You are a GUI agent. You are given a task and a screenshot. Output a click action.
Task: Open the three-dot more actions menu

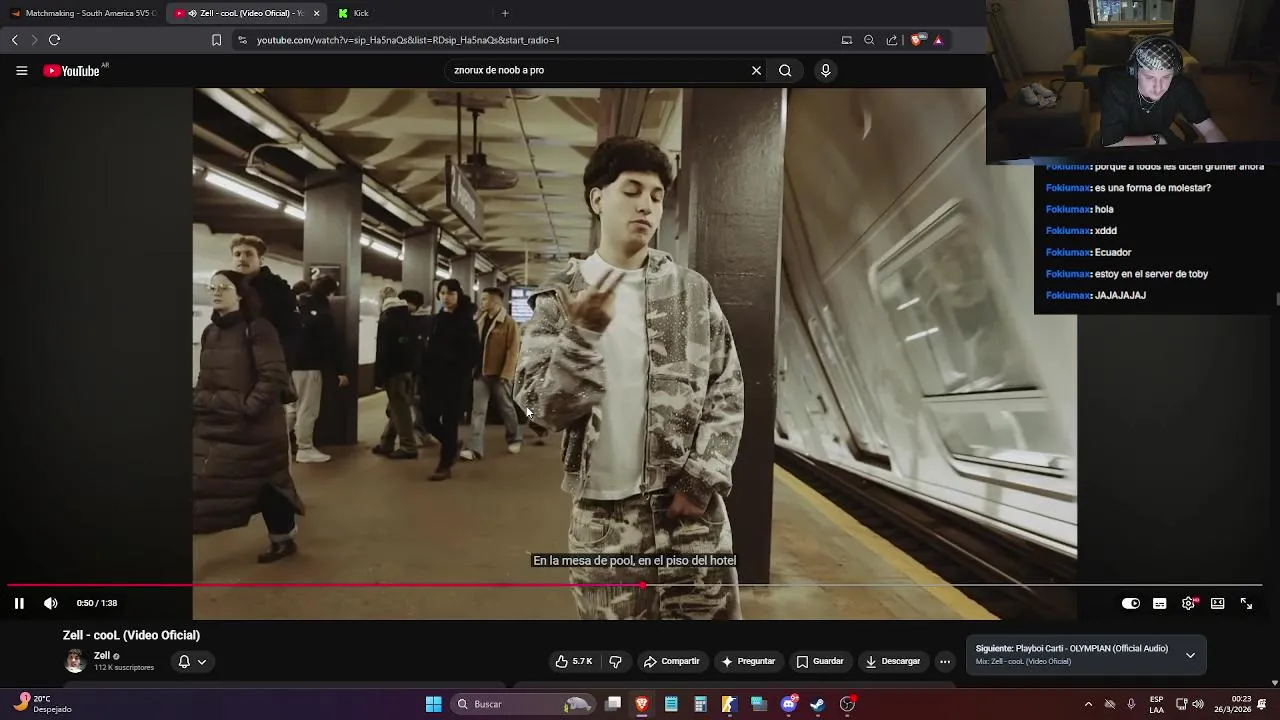945,661
